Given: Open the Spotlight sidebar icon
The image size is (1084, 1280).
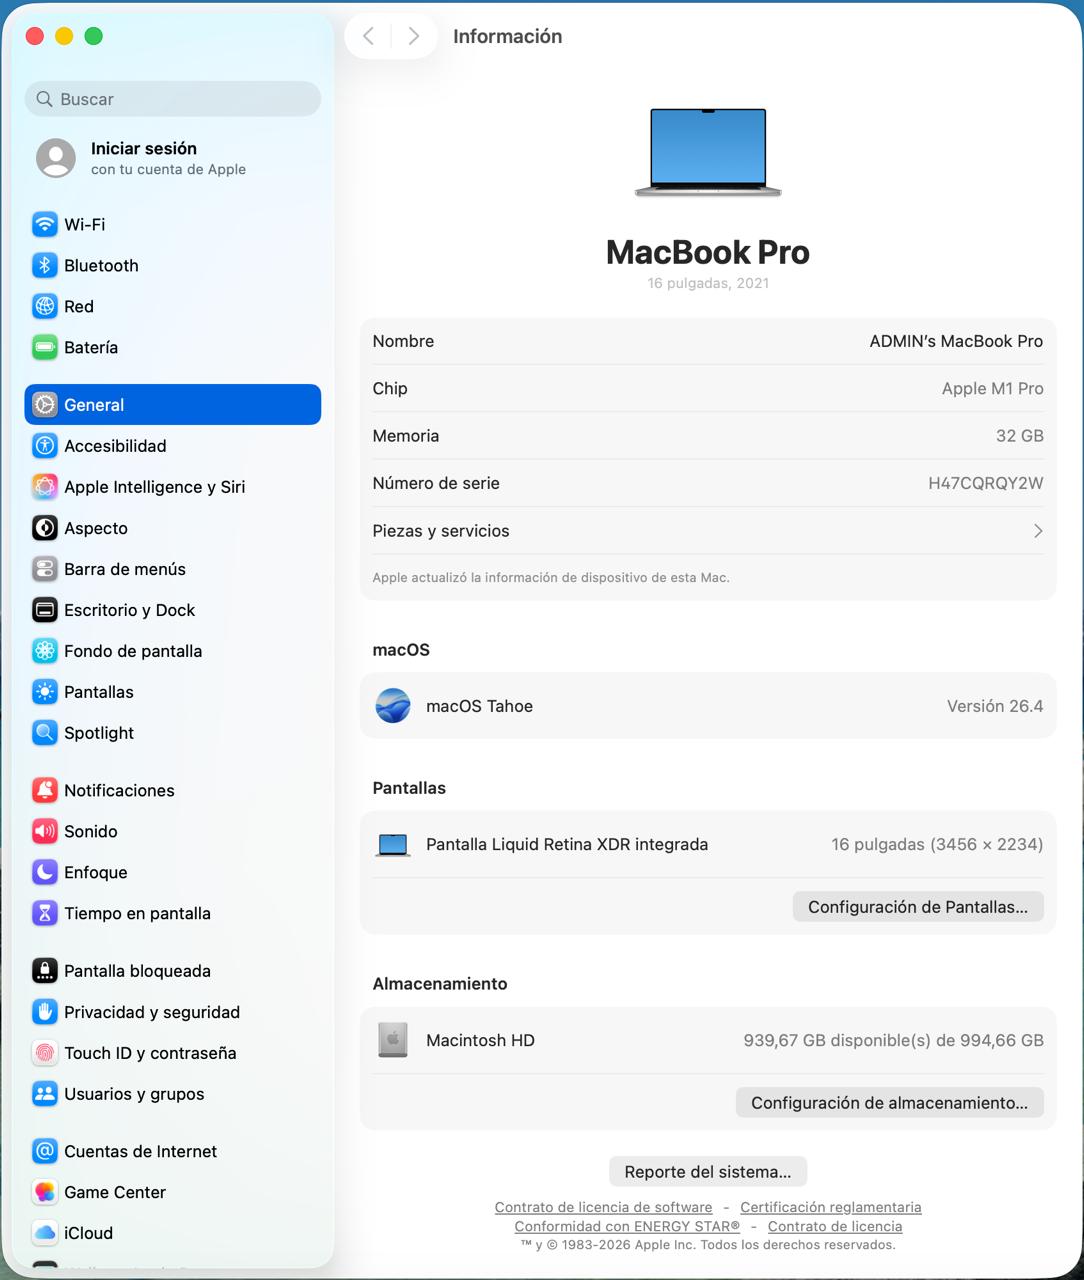Looking at the screenshot, I should pyautogui.click(x=44, y=733).
